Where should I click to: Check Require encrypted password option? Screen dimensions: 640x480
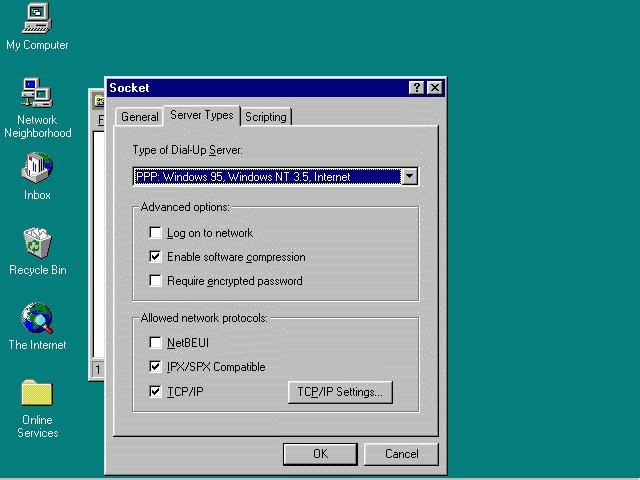155,281
